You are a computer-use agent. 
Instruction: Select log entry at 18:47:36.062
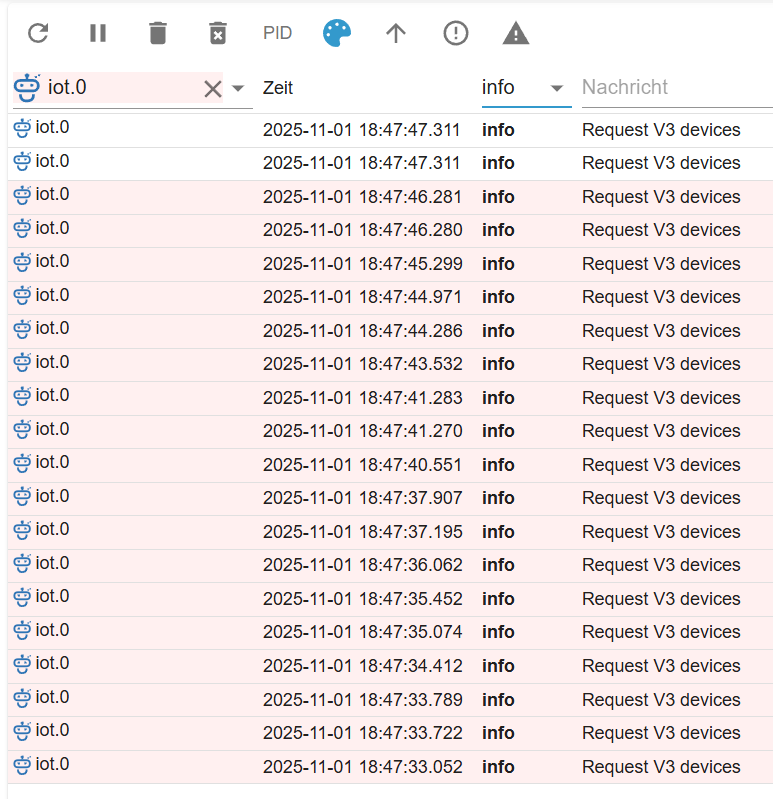point(390,565)
